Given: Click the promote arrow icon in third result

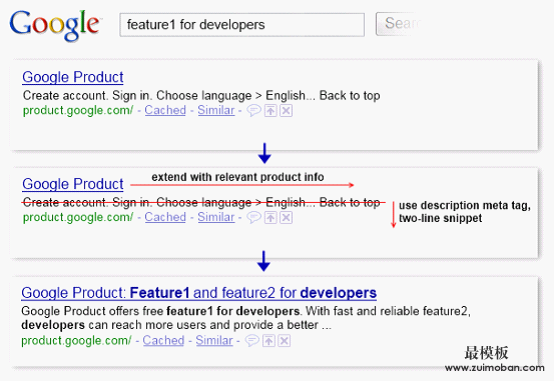Looking at the screenshot, I should pos(269,341).
